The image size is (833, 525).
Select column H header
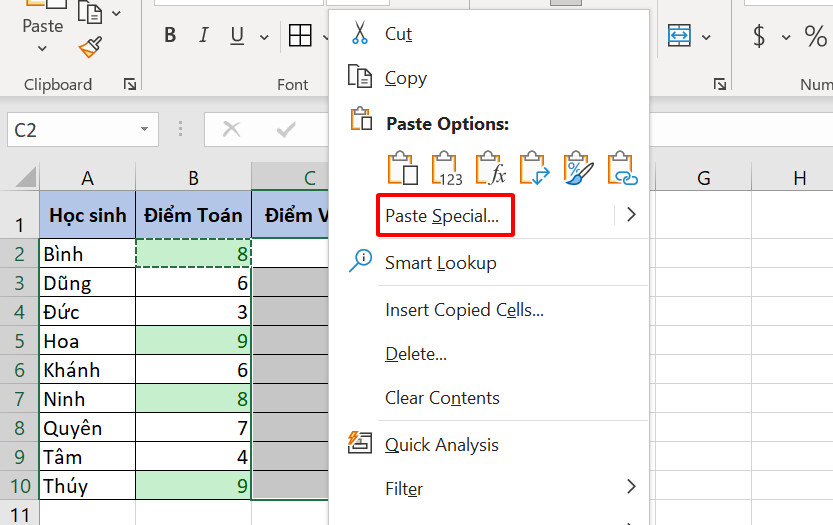pos(800,177)
